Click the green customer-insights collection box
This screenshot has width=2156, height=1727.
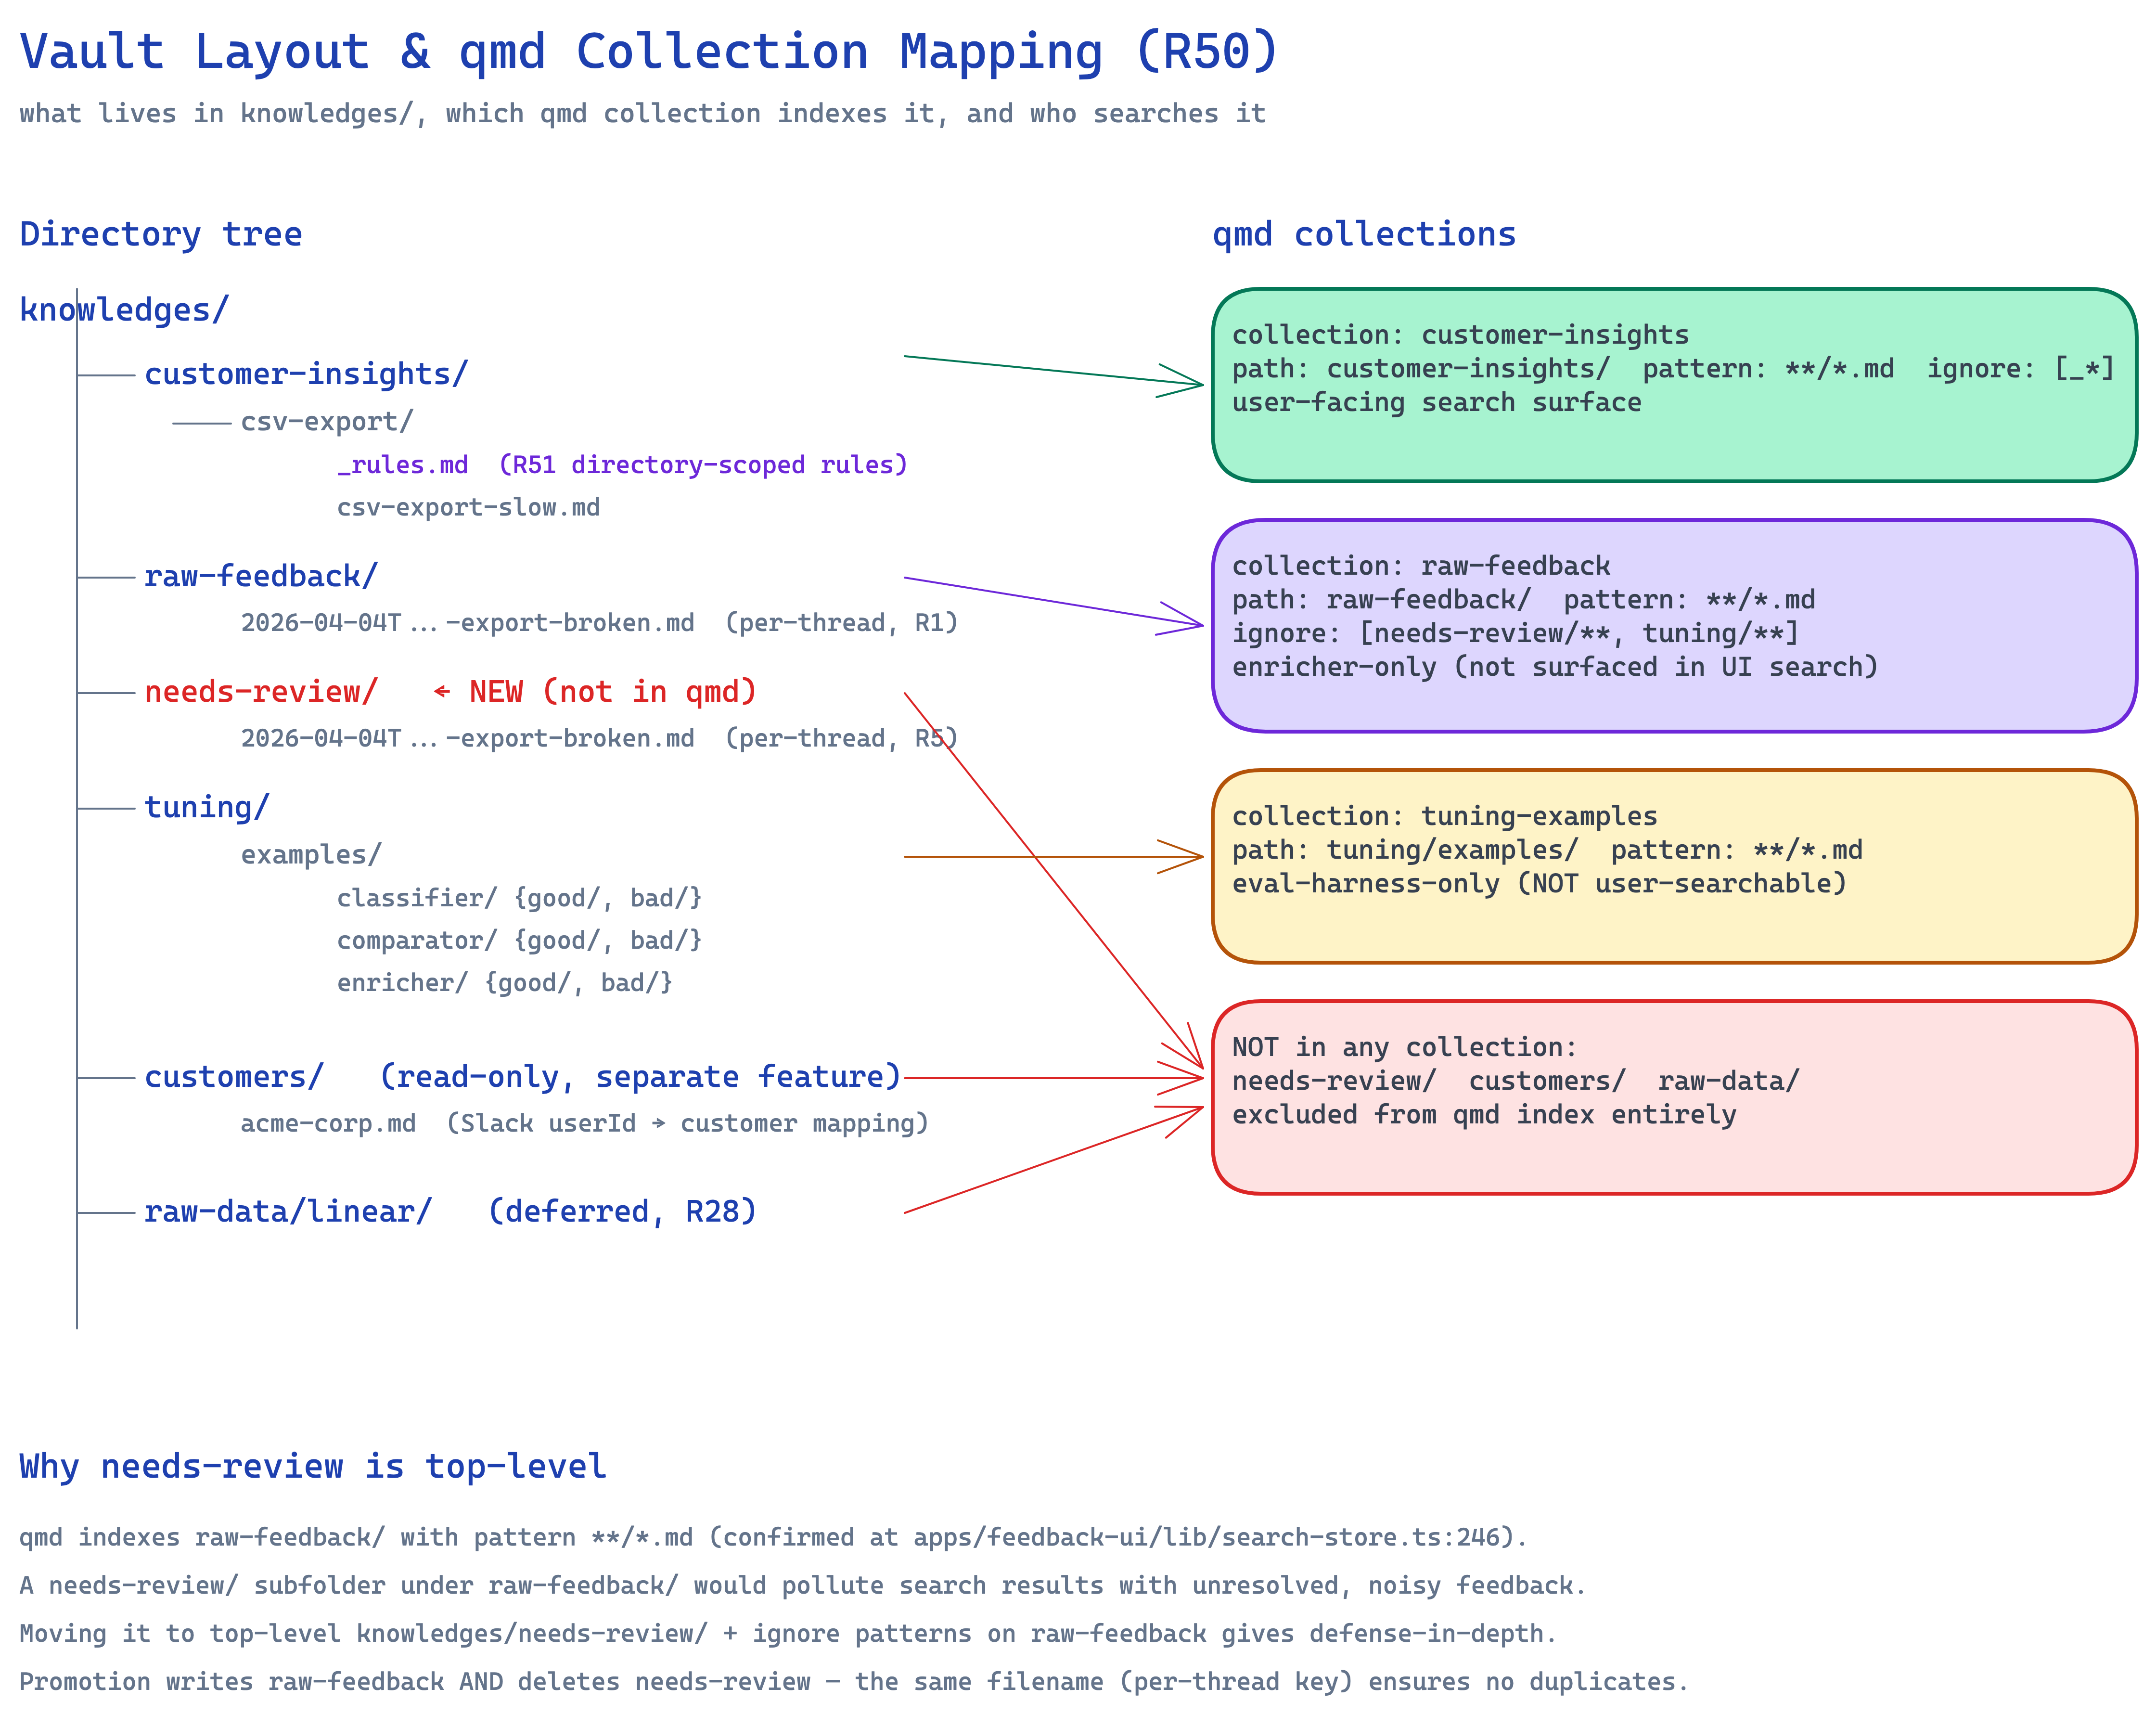pos(1673,385)
